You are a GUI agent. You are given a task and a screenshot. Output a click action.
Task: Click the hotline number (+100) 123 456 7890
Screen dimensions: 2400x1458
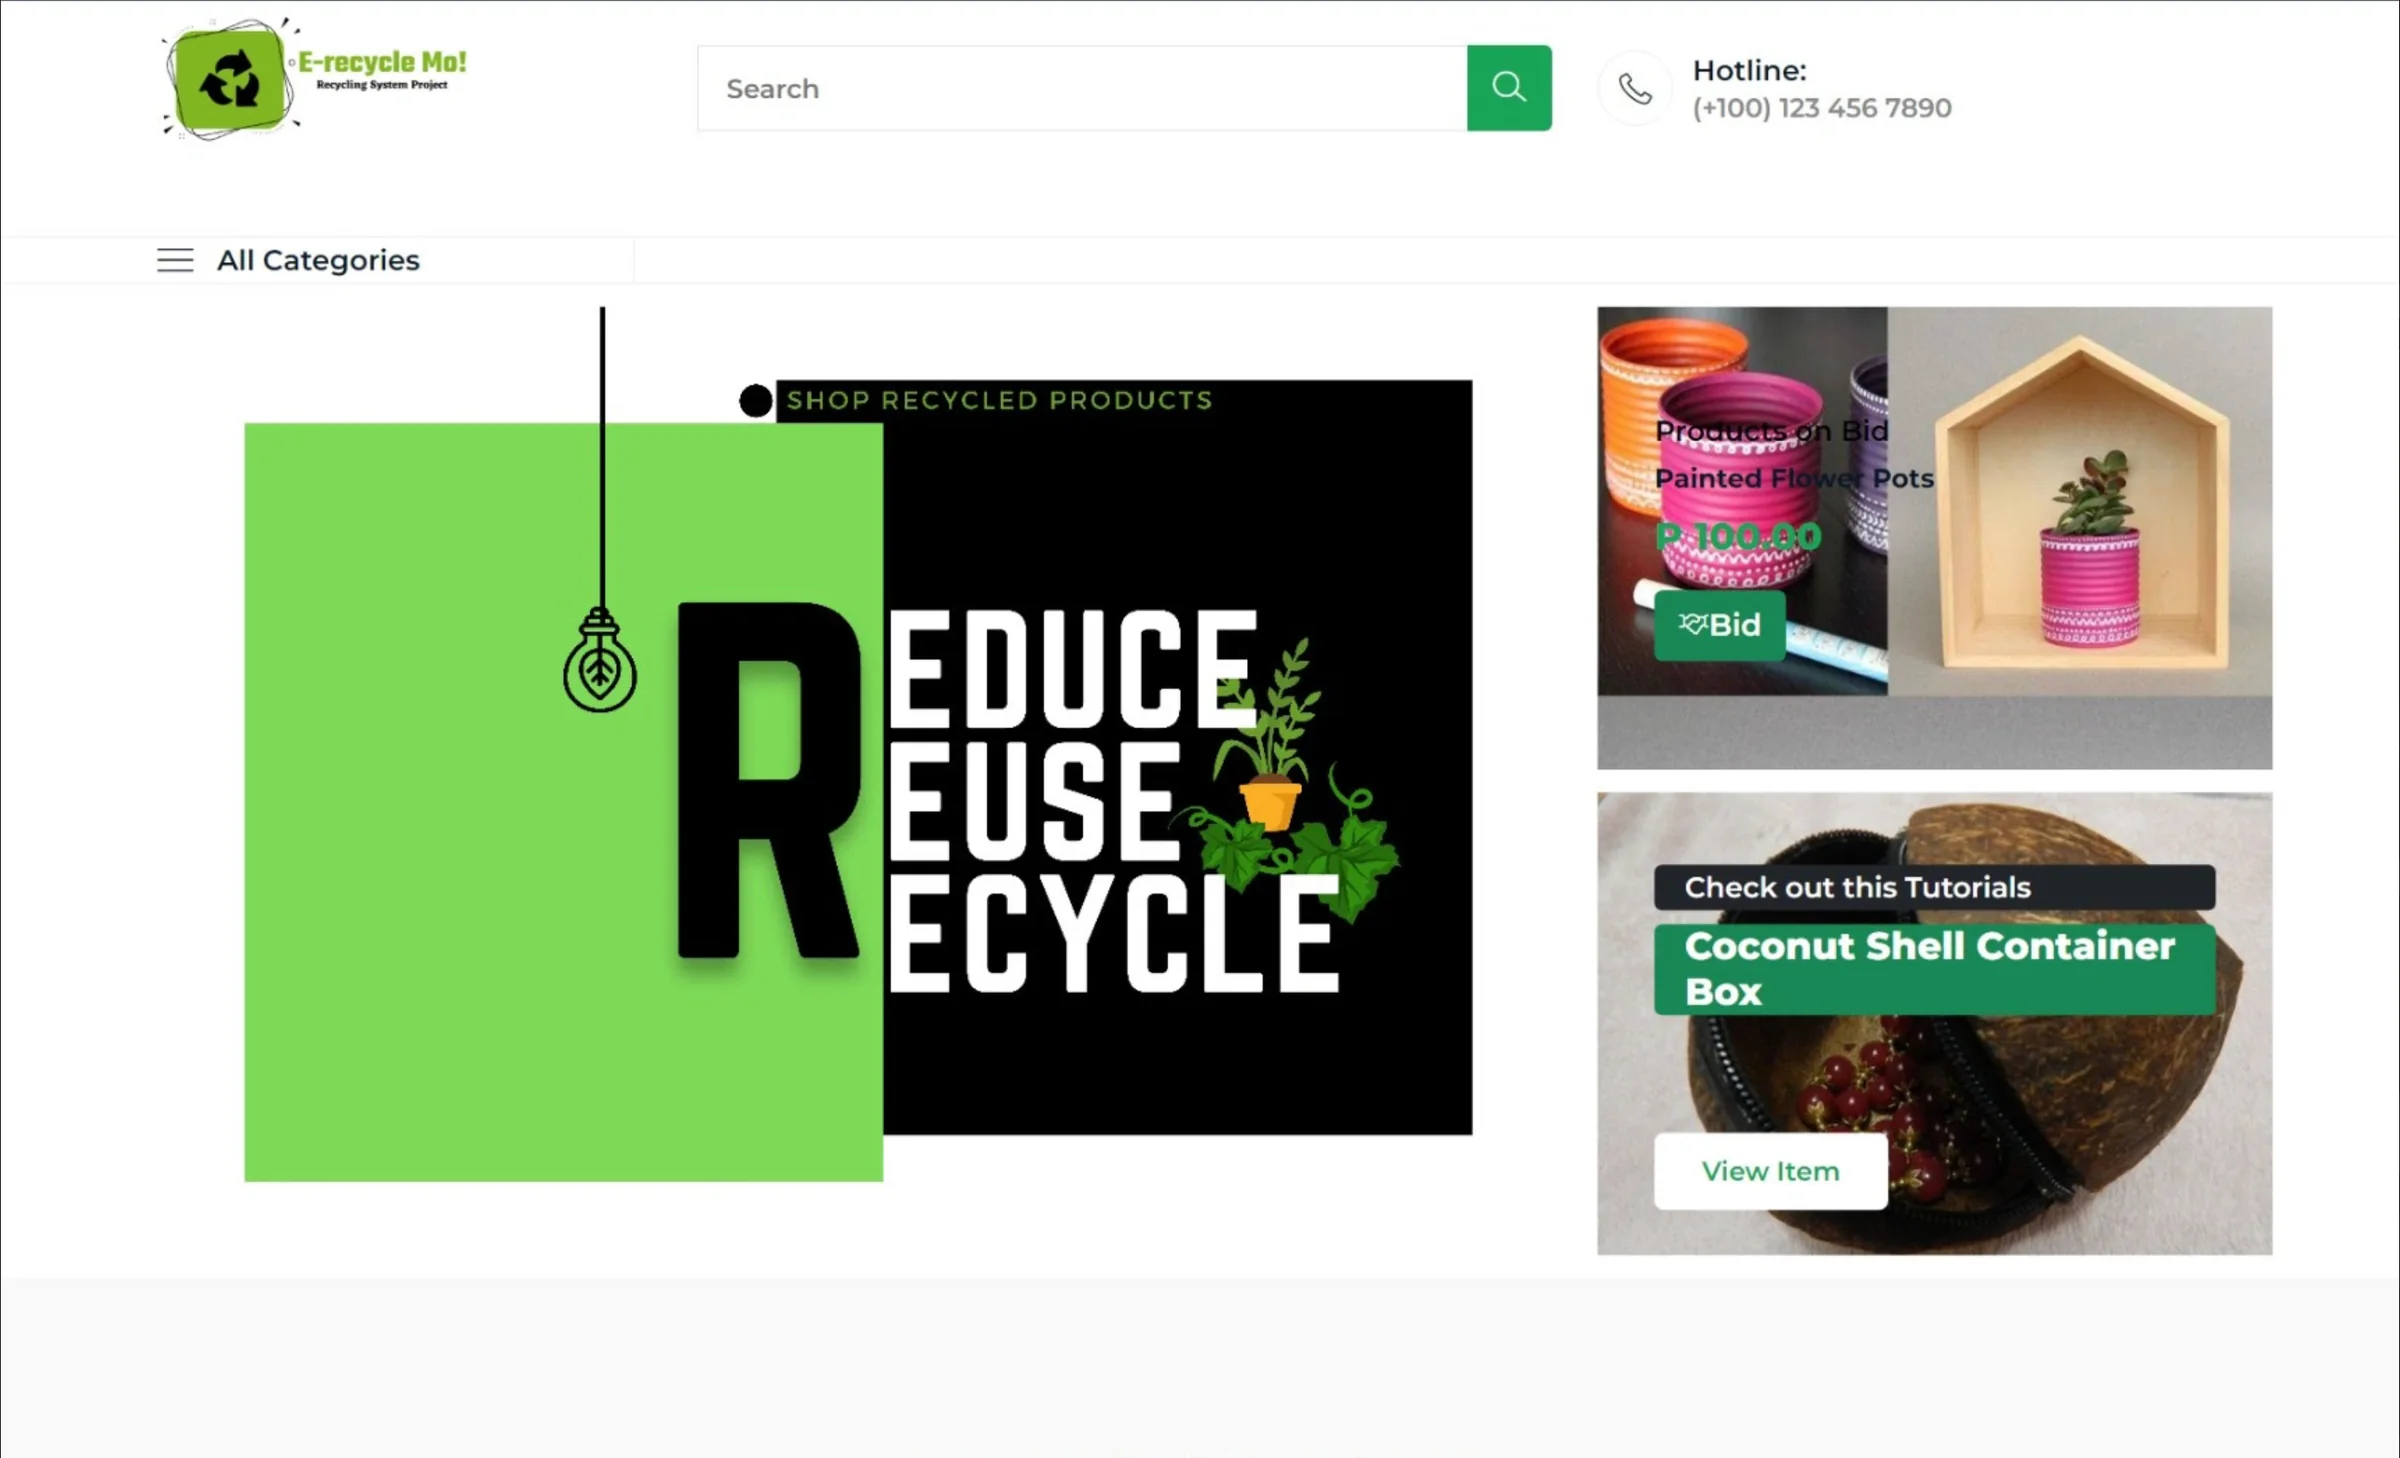pos(1821,108)
